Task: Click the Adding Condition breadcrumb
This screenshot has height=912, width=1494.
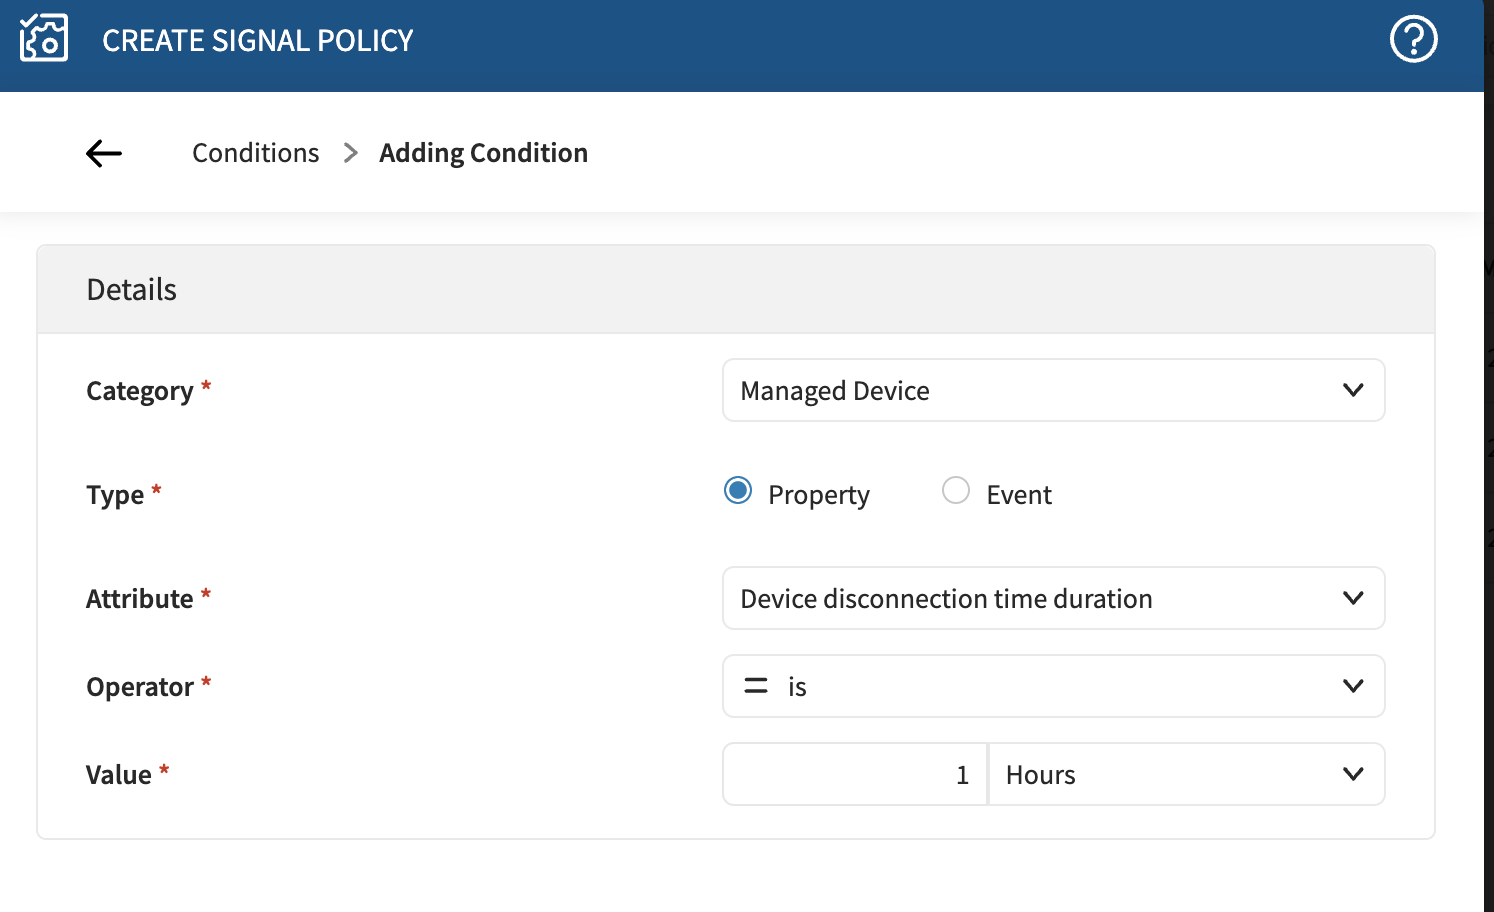Action: point(483,153)
